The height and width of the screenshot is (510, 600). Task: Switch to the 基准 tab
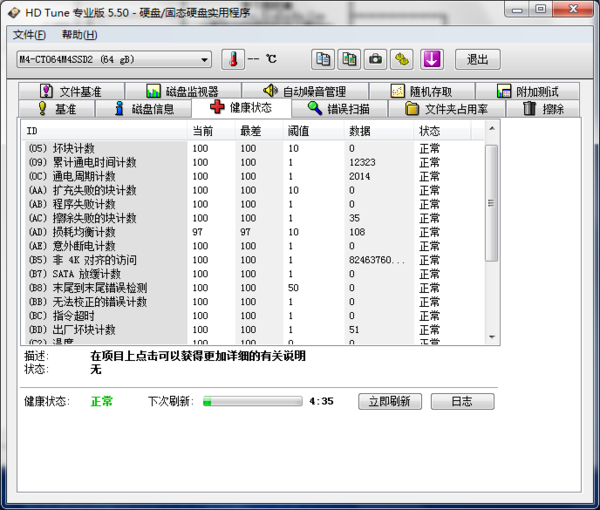57,109
